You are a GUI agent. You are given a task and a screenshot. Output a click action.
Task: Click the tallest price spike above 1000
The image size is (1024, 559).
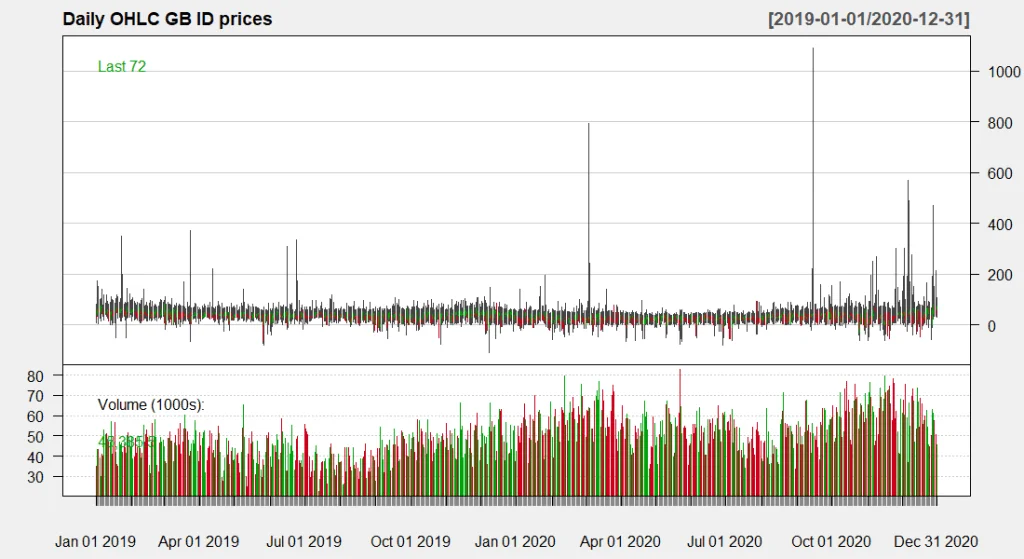[813, 60]
